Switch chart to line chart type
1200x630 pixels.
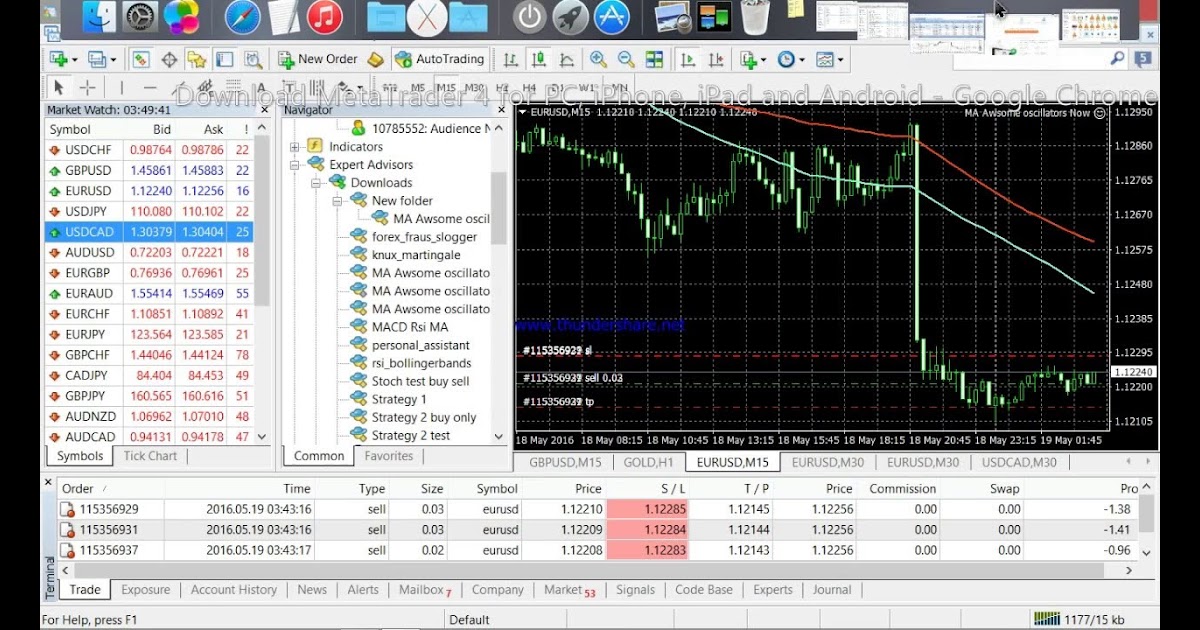point(567,59)
